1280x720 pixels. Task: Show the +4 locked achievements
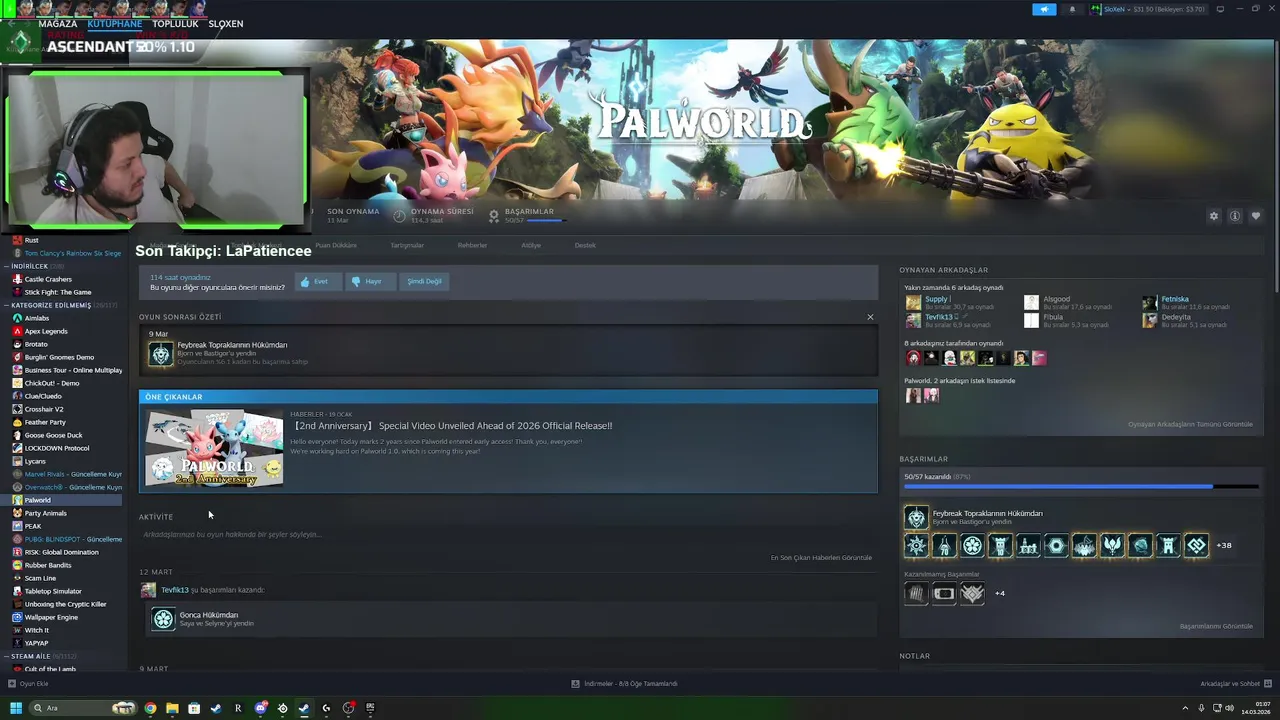click(x=1000, y=593)
